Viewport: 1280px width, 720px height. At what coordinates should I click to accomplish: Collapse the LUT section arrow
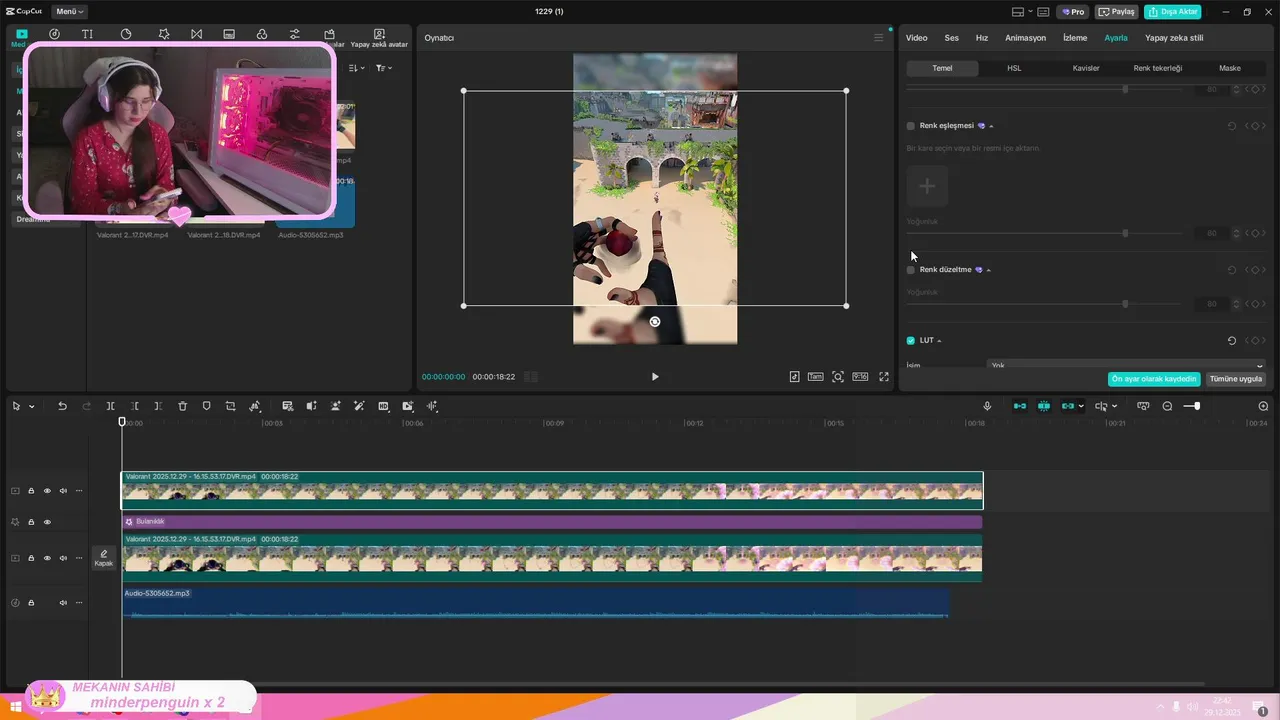click(939, 341)
